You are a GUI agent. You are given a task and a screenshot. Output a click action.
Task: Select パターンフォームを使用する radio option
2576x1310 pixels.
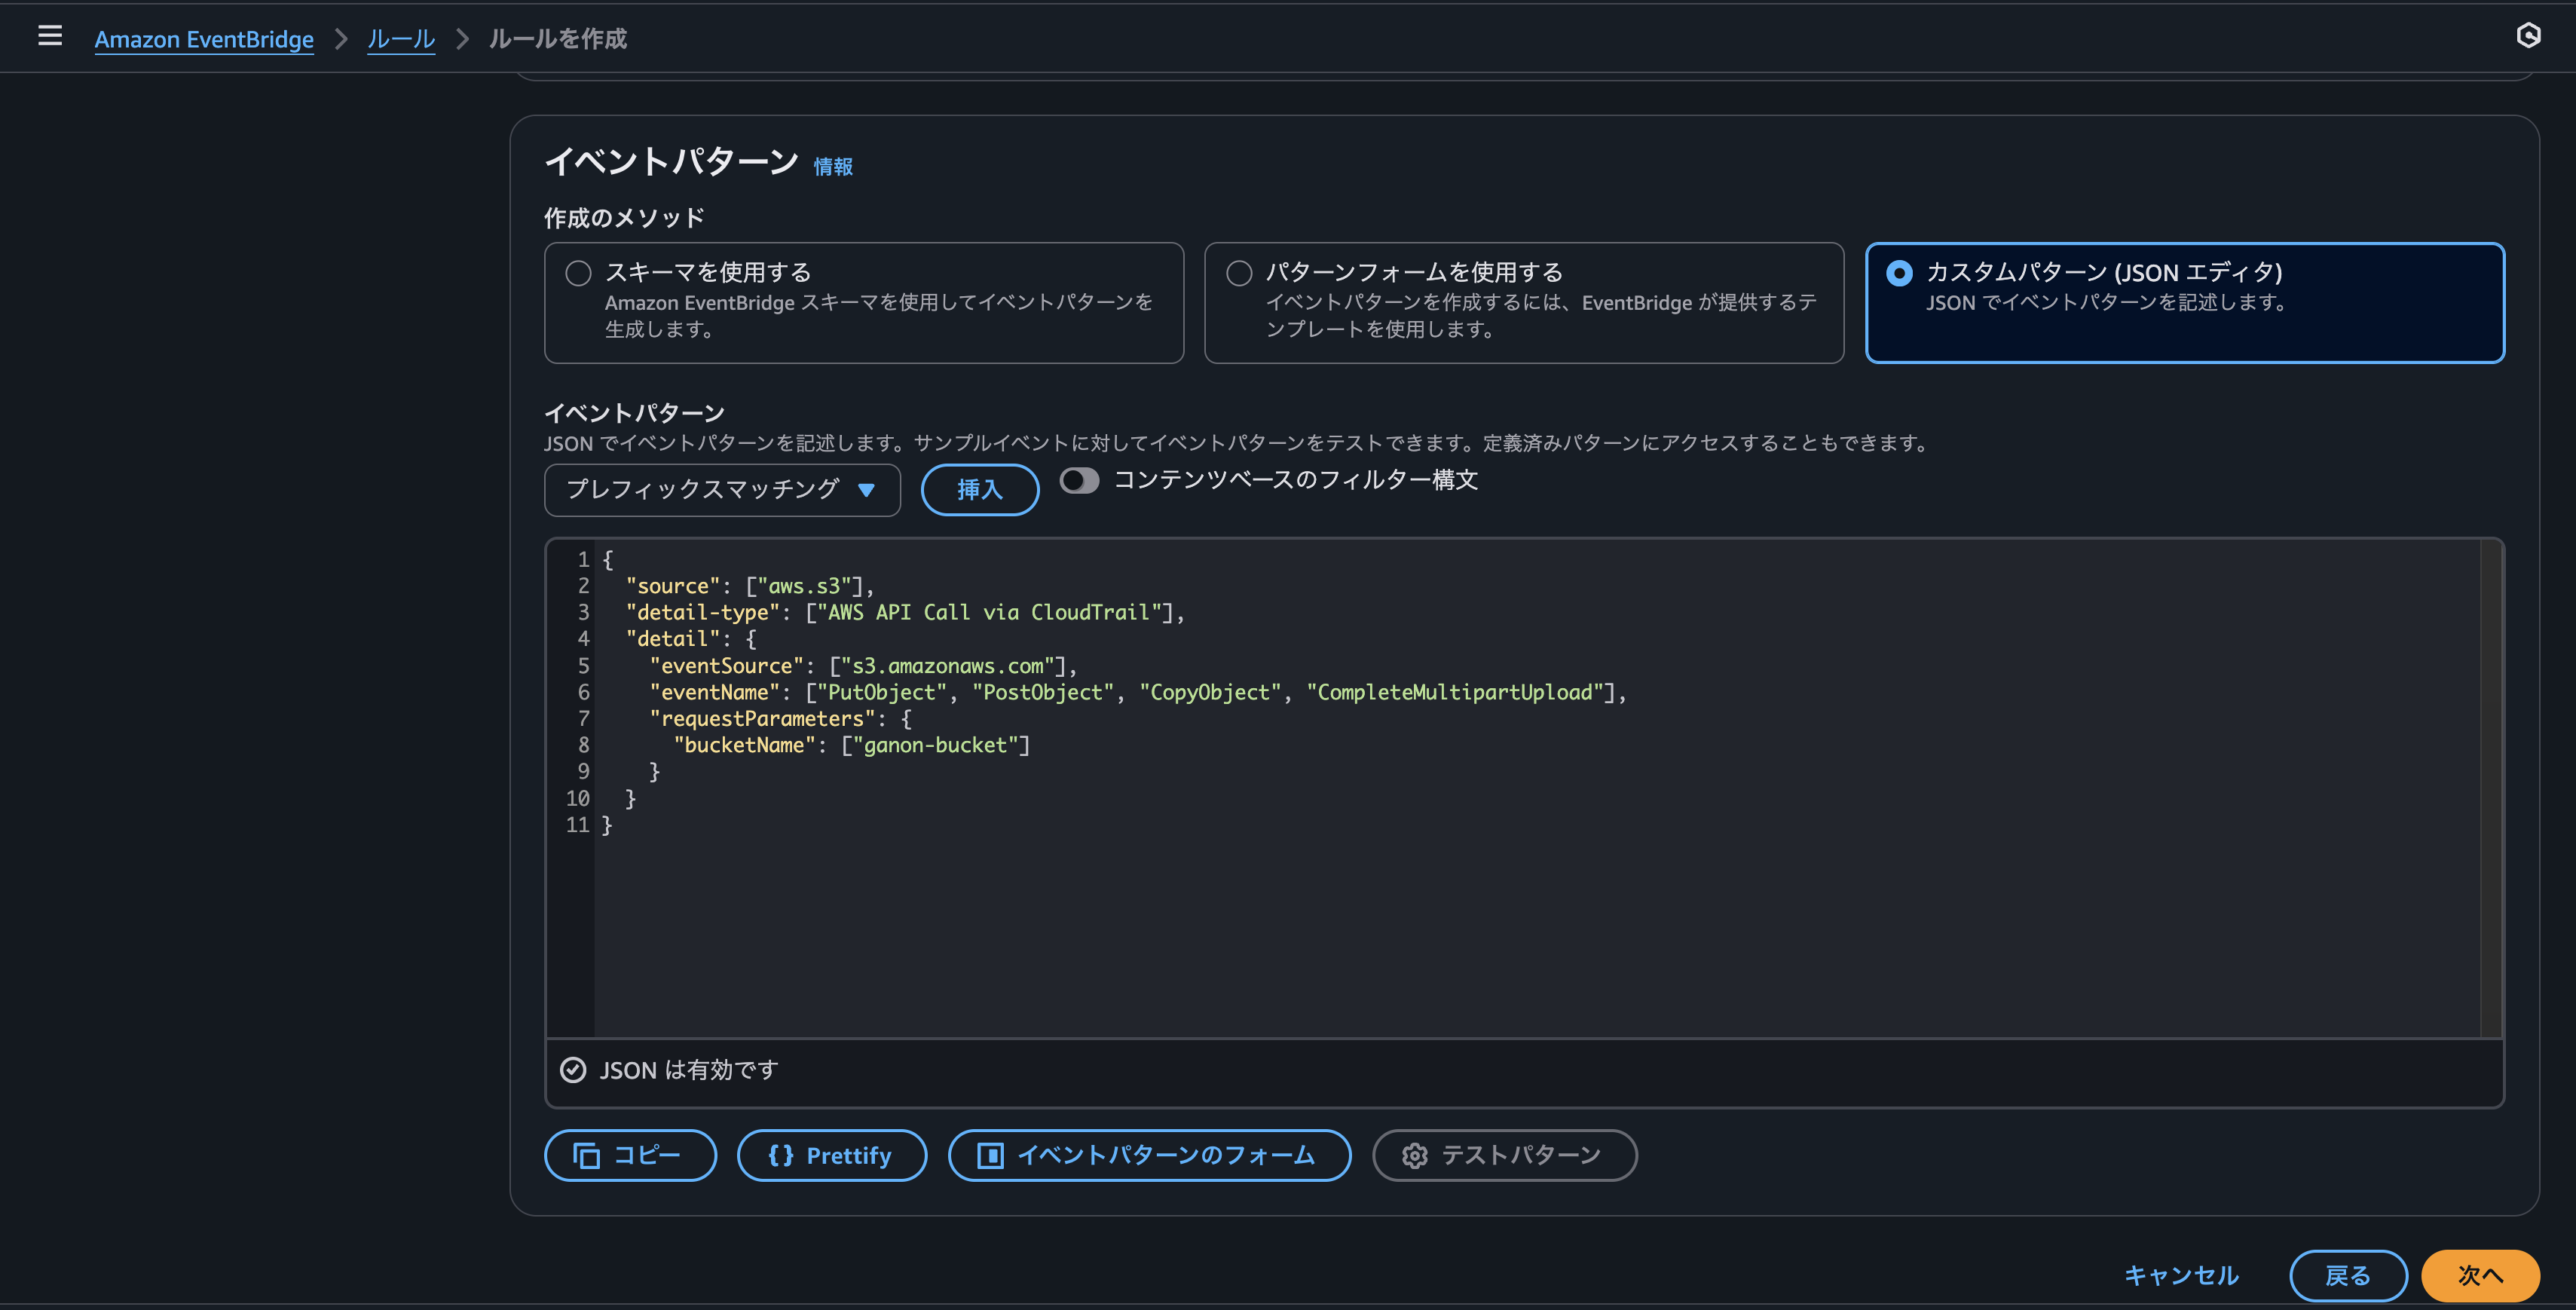point(1239,273)
